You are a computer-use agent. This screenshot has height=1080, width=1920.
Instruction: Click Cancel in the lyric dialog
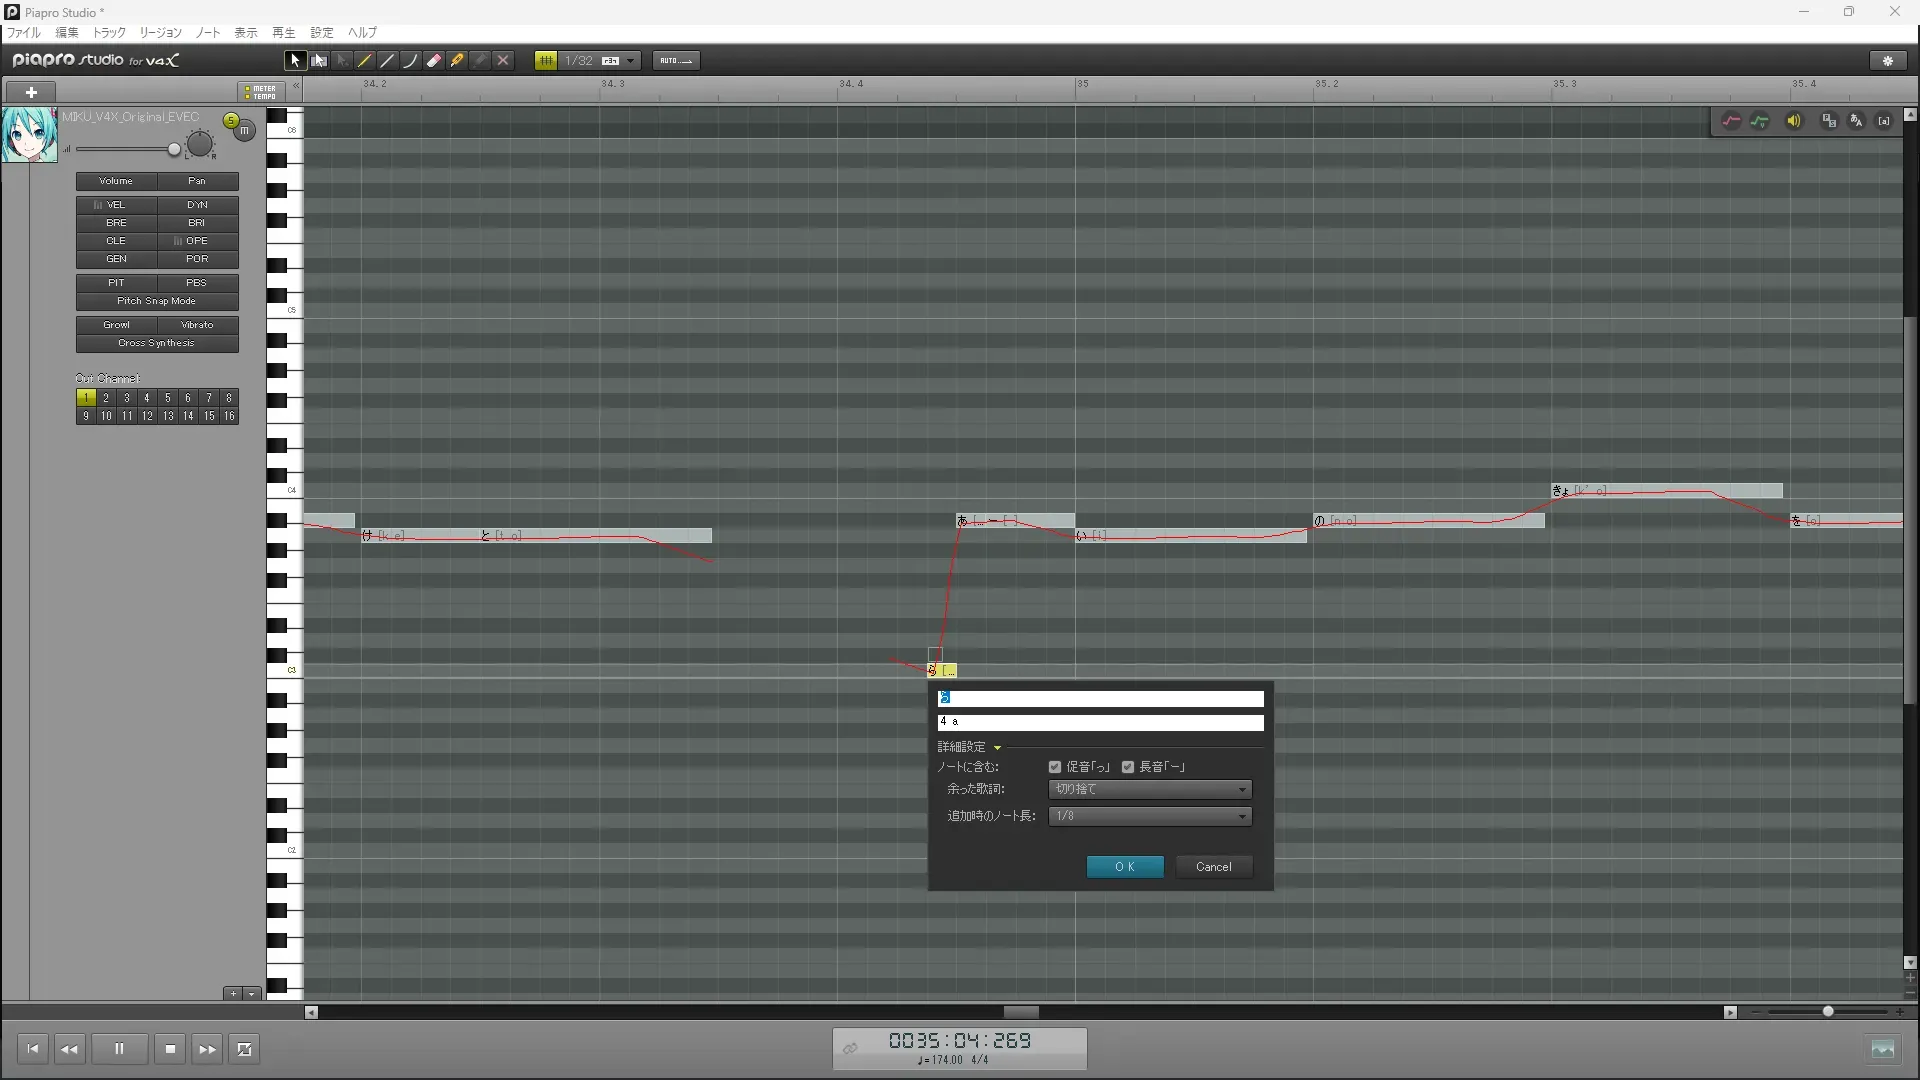(x=1213, y=867)
